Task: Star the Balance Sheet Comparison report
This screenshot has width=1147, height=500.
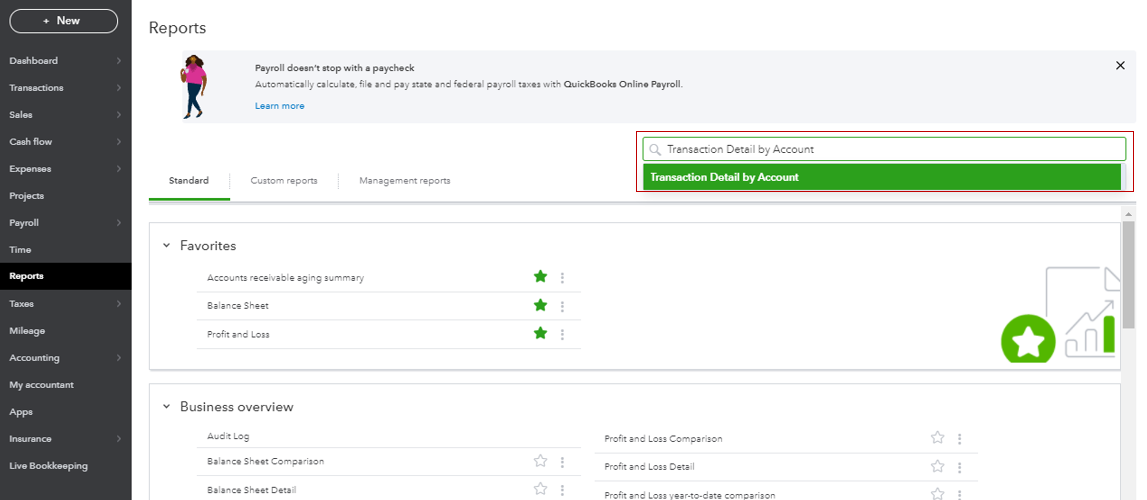Action: pos(541,461)
